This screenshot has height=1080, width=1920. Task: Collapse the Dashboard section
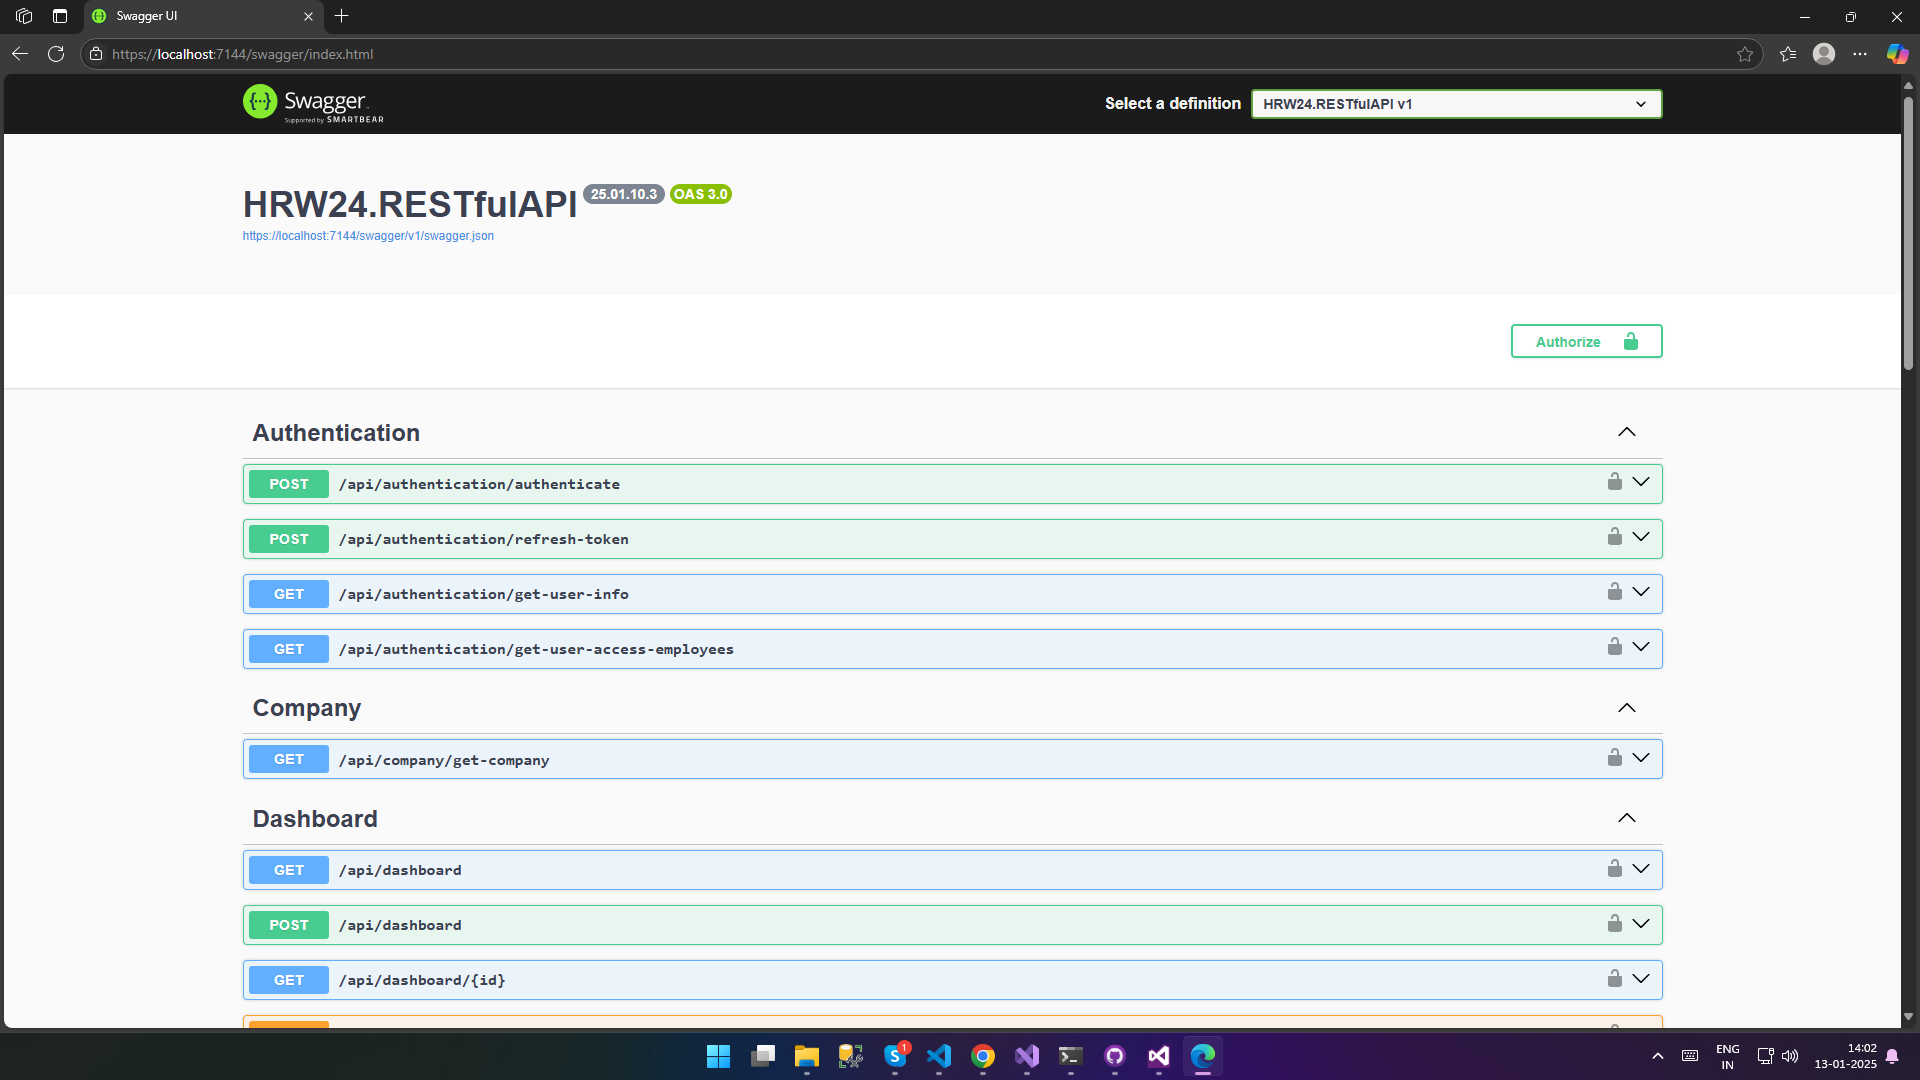tap(1627, 818)
